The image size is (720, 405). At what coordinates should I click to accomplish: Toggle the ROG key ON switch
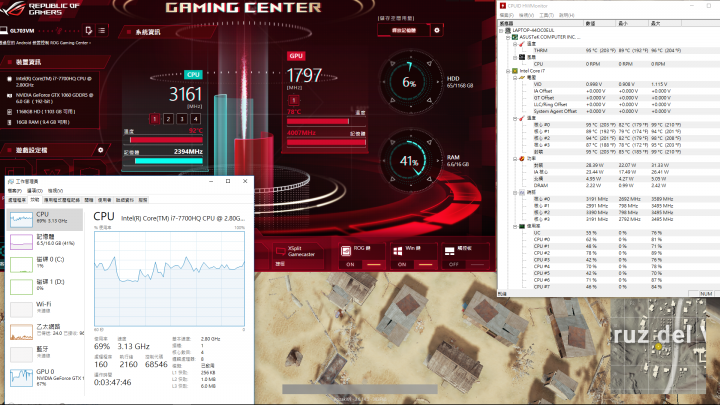pos(362,264)
